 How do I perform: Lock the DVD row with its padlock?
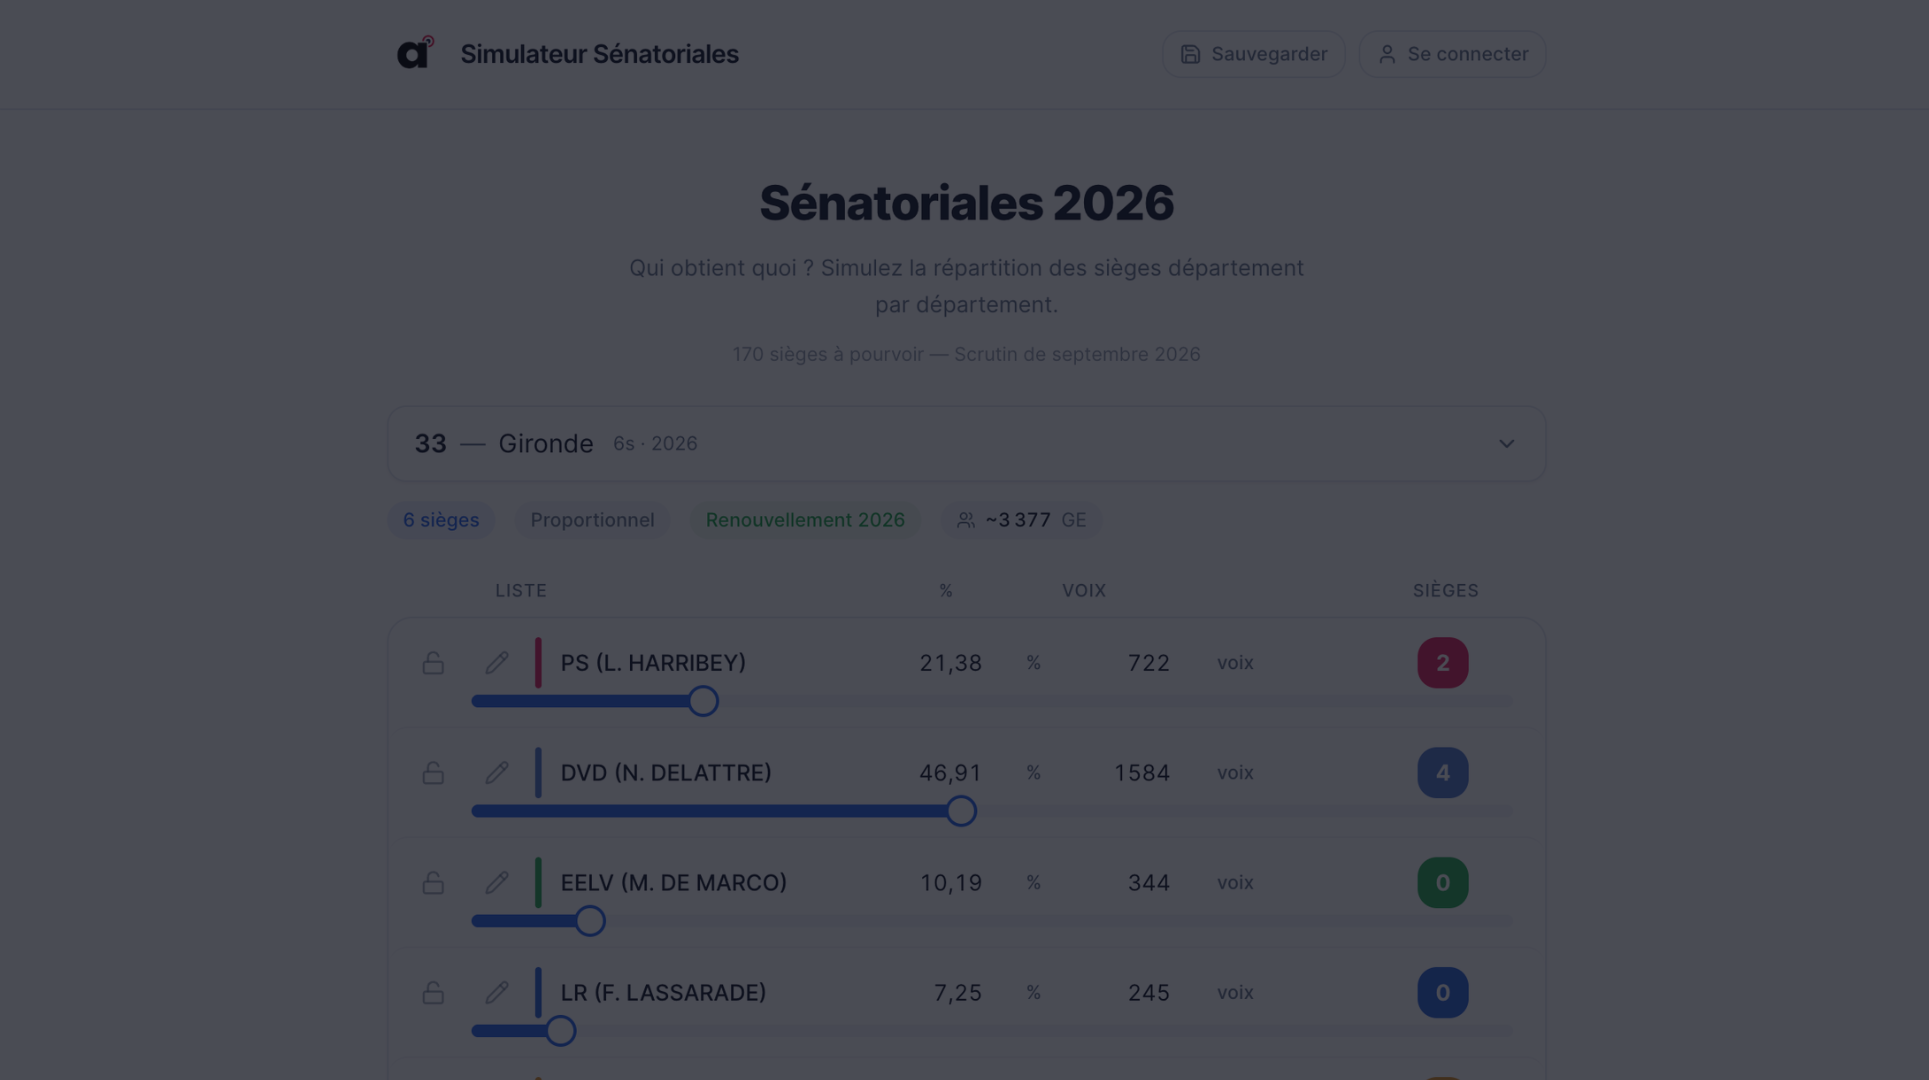433,772
